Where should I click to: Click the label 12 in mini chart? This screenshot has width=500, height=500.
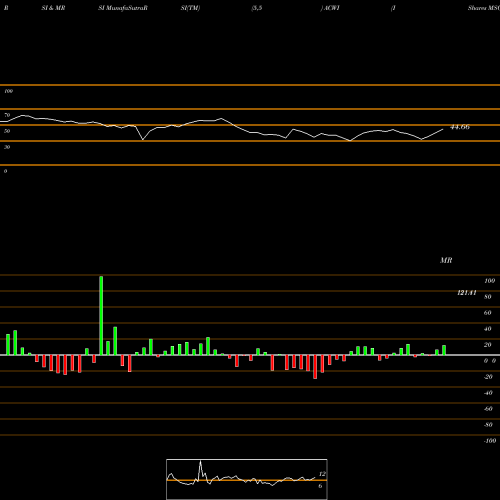click(322, 474)
